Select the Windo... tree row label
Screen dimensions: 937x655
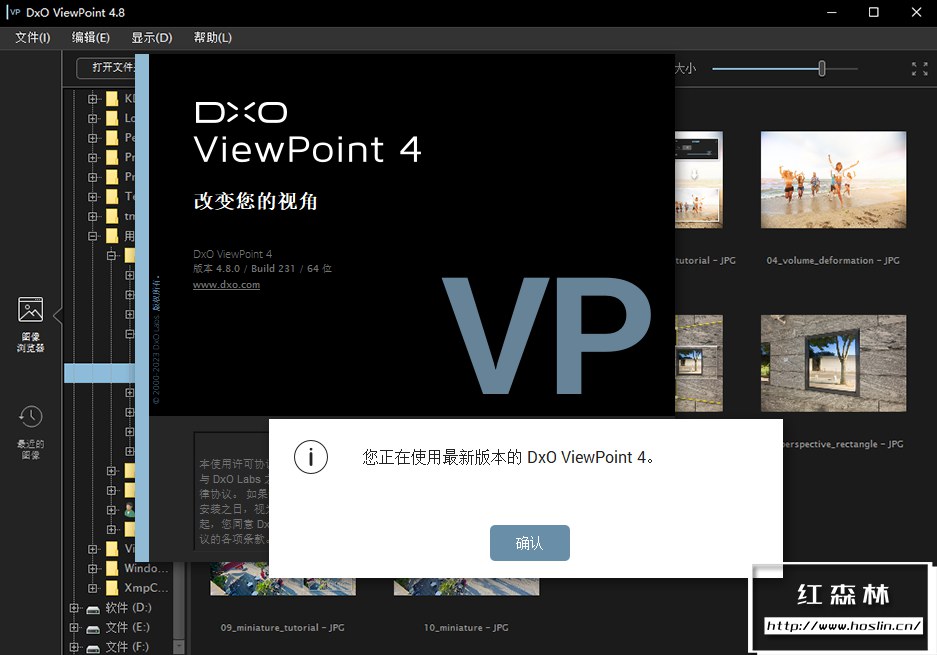coord(146,568)
